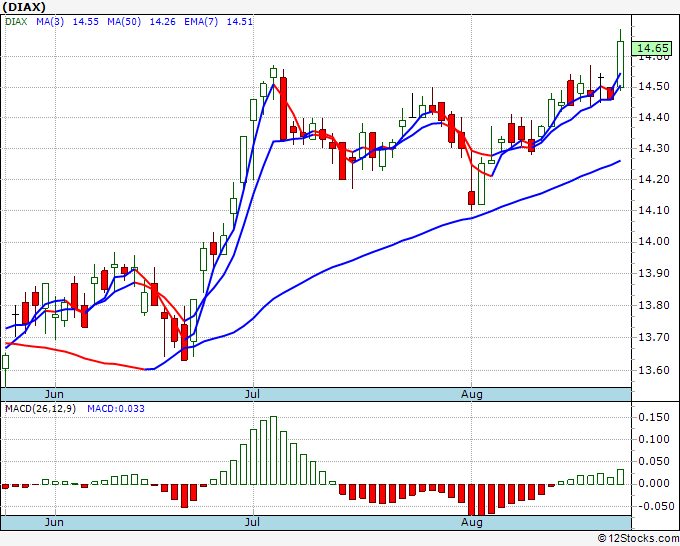Viewport: 680px width, 546px height.
Task: Click the 13.90 price axis label
Action: [654, 273]
